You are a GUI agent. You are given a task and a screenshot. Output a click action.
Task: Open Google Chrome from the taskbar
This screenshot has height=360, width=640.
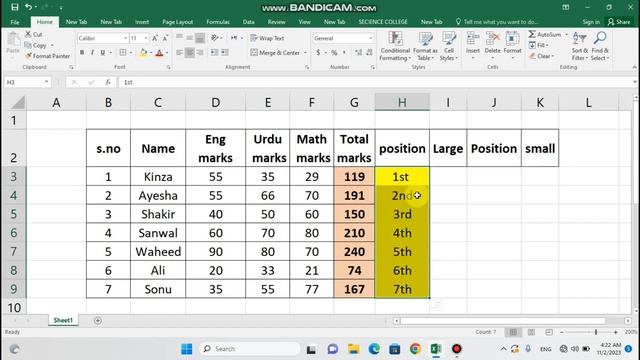(x=415, y=349)
